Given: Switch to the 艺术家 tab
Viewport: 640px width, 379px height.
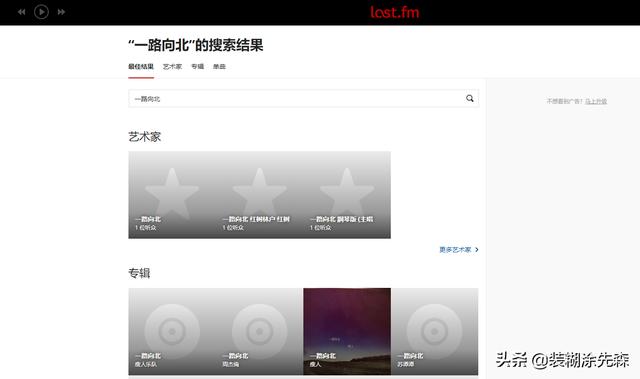Looking at the screenshot, I should coord(172,66).
